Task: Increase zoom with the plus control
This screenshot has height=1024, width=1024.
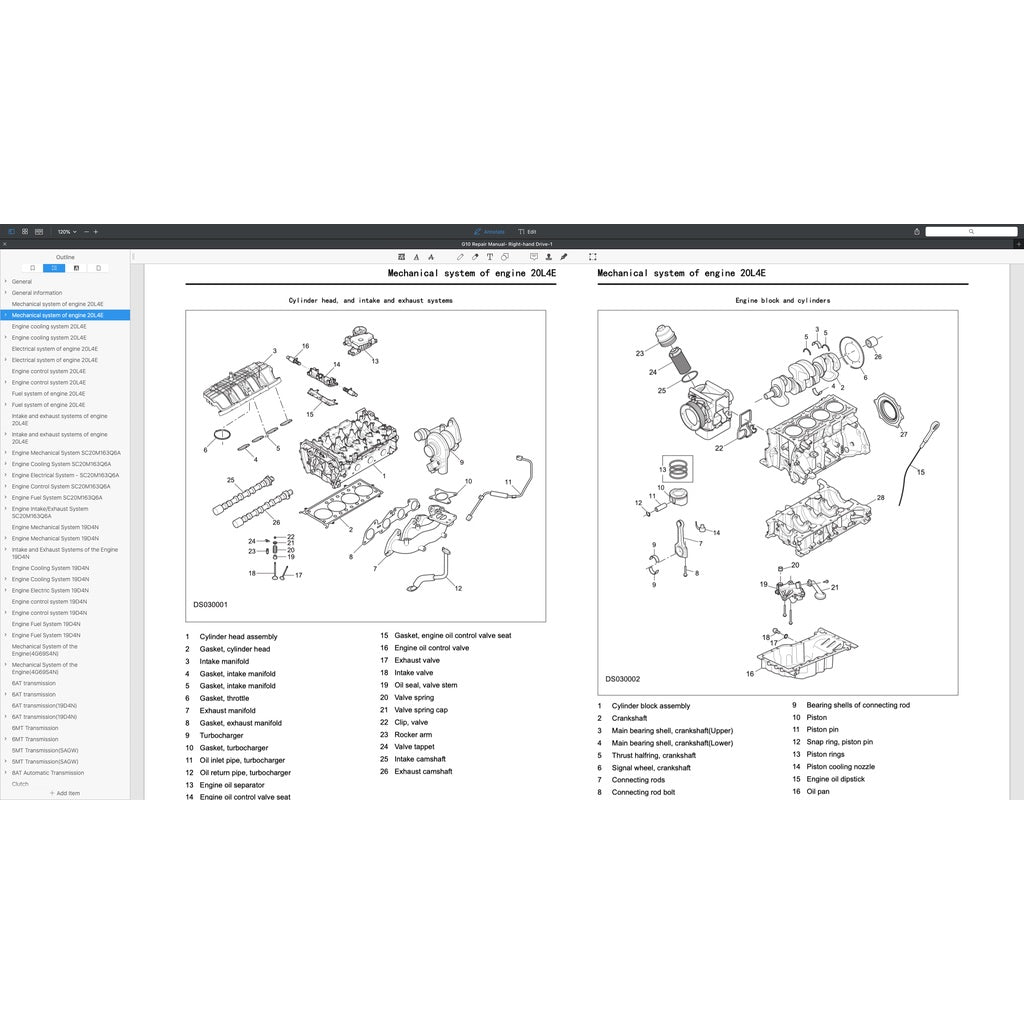Action: pos(95,231)
